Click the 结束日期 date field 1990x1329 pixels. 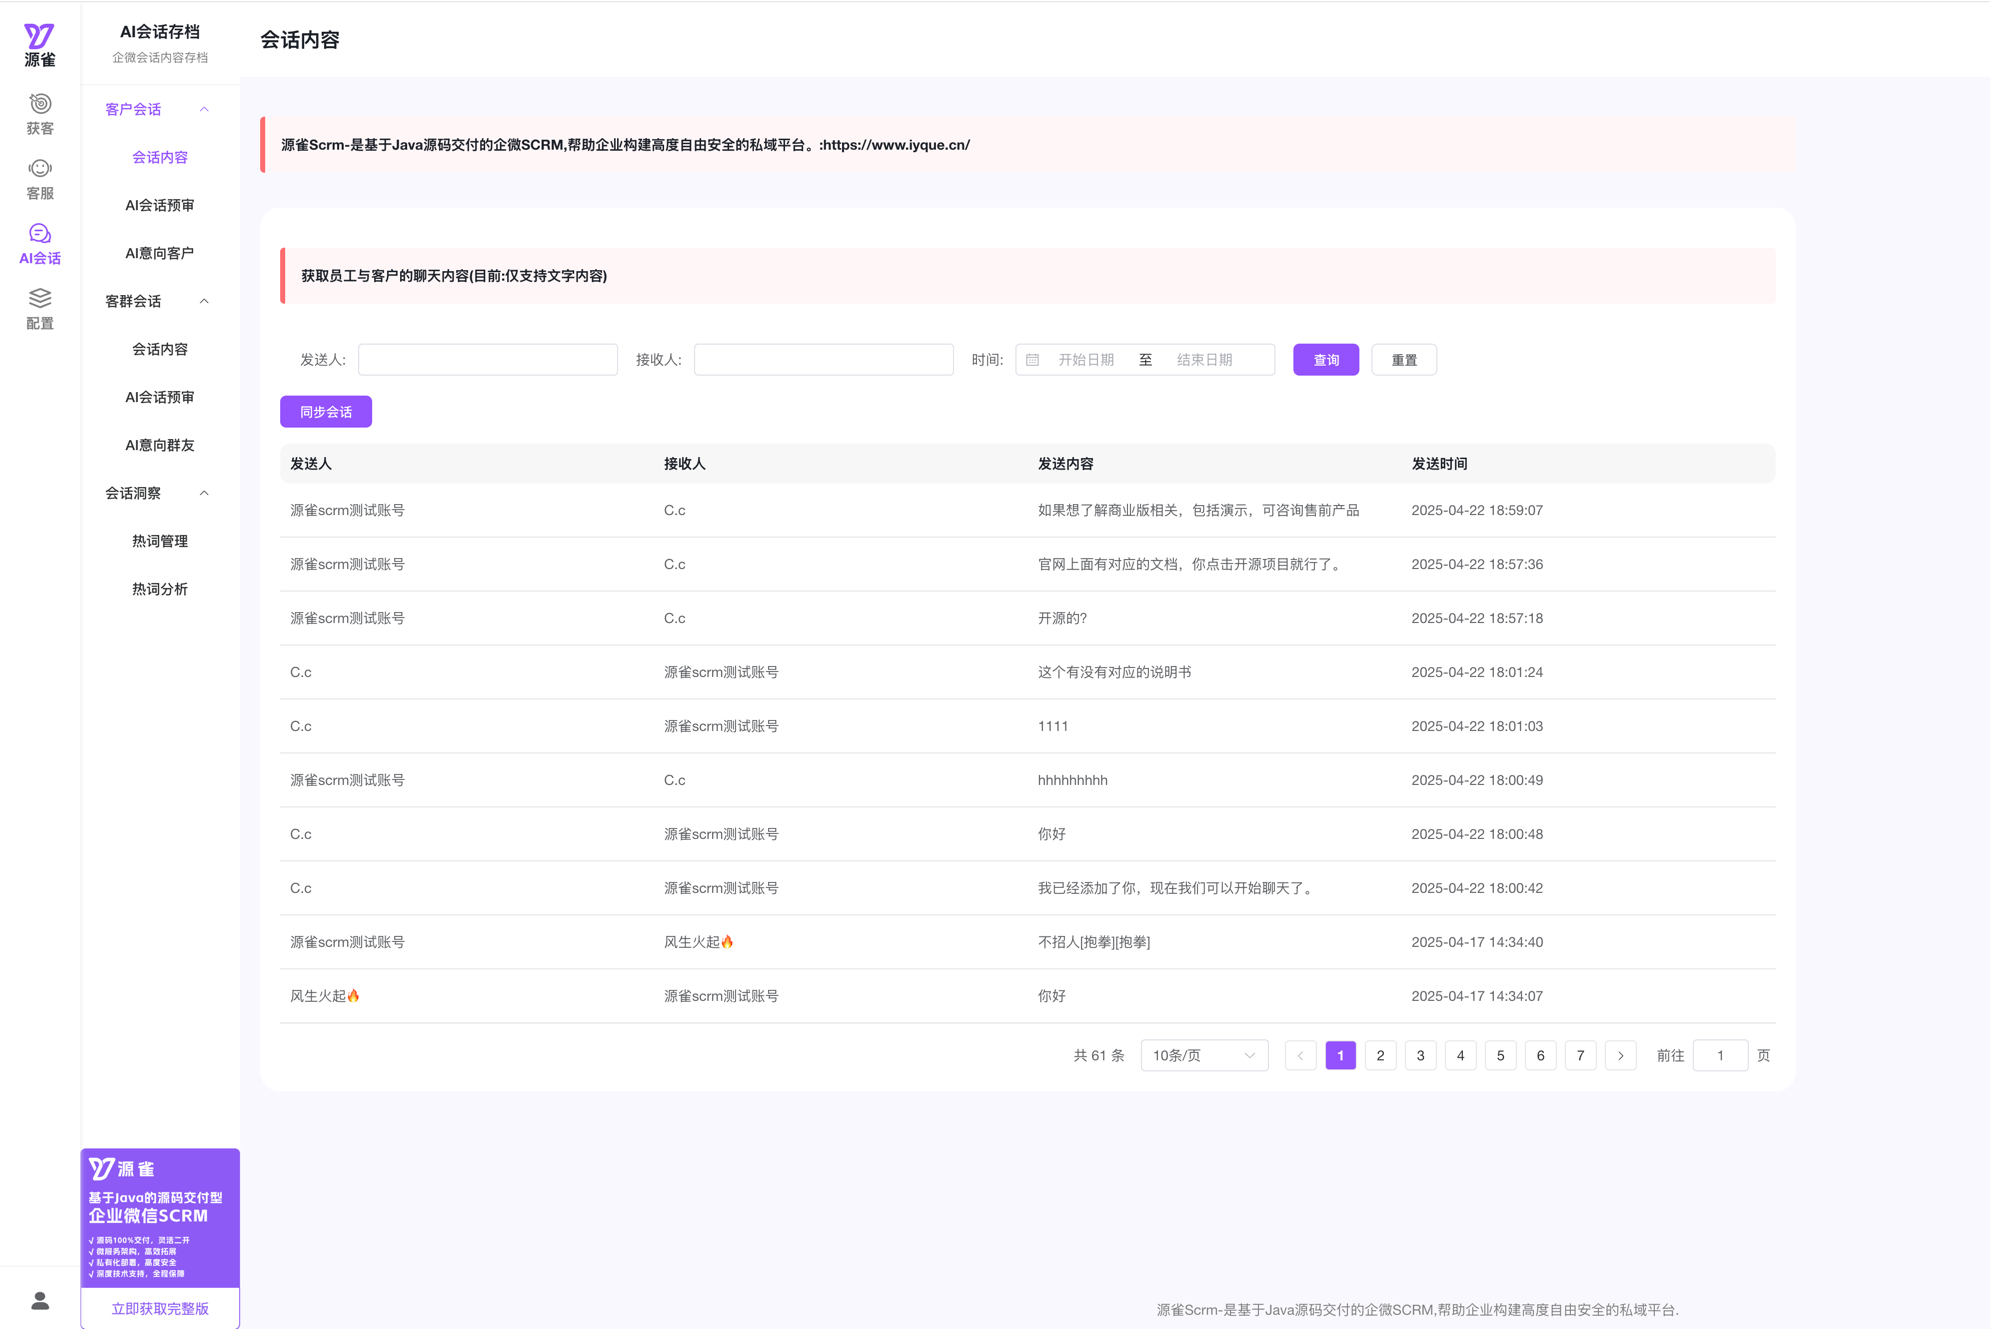(x=1204, y=360)
